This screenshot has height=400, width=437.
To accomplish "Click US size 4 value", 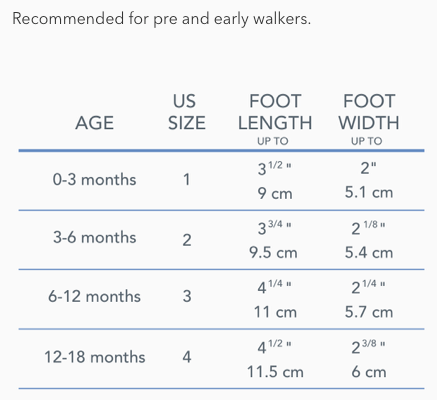I will 187,357.
